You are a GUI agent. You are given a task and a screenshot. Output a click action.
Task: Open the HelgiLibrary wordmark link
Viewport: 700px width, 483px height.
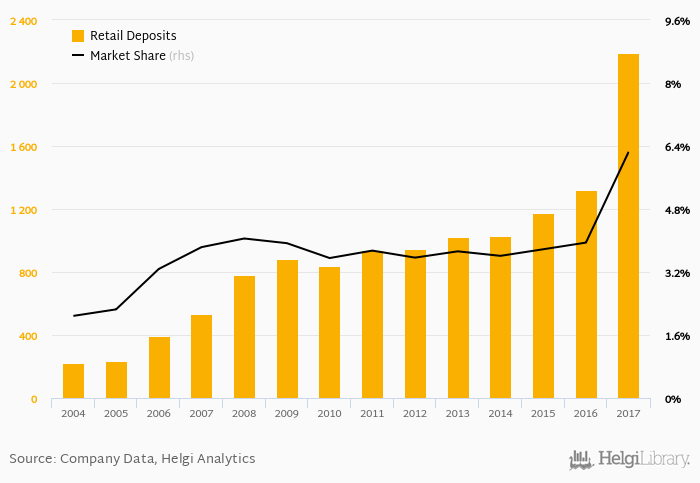[643, 460]
